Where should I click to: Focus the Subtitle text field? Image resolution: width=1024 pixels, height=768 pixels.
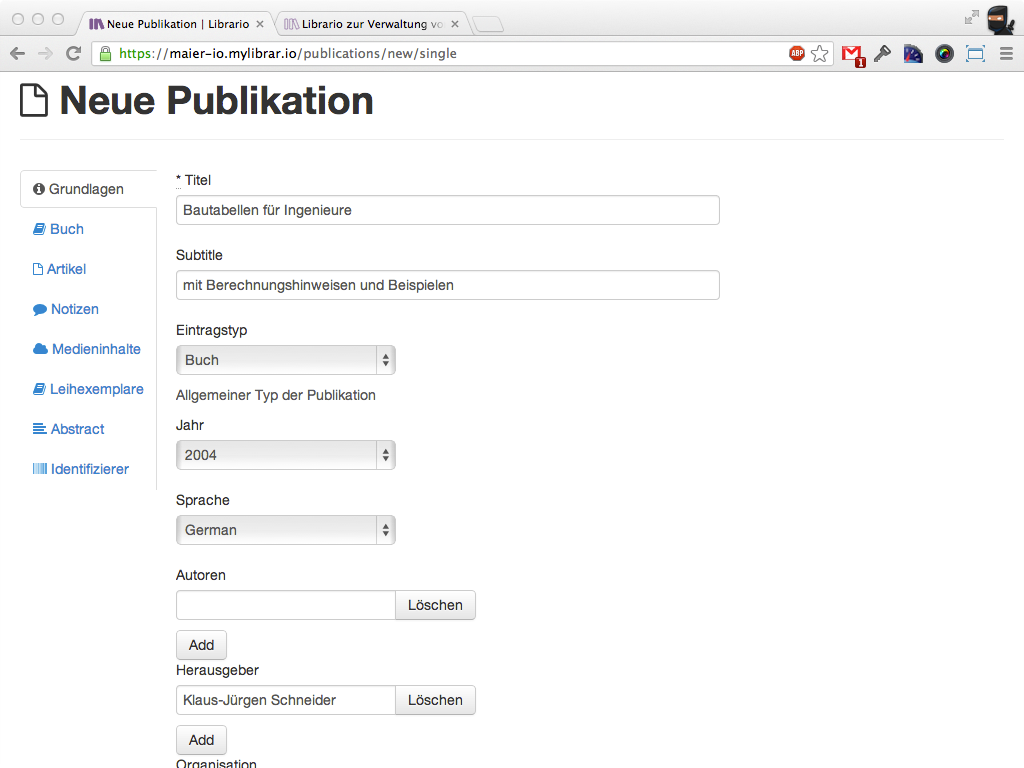447,285
